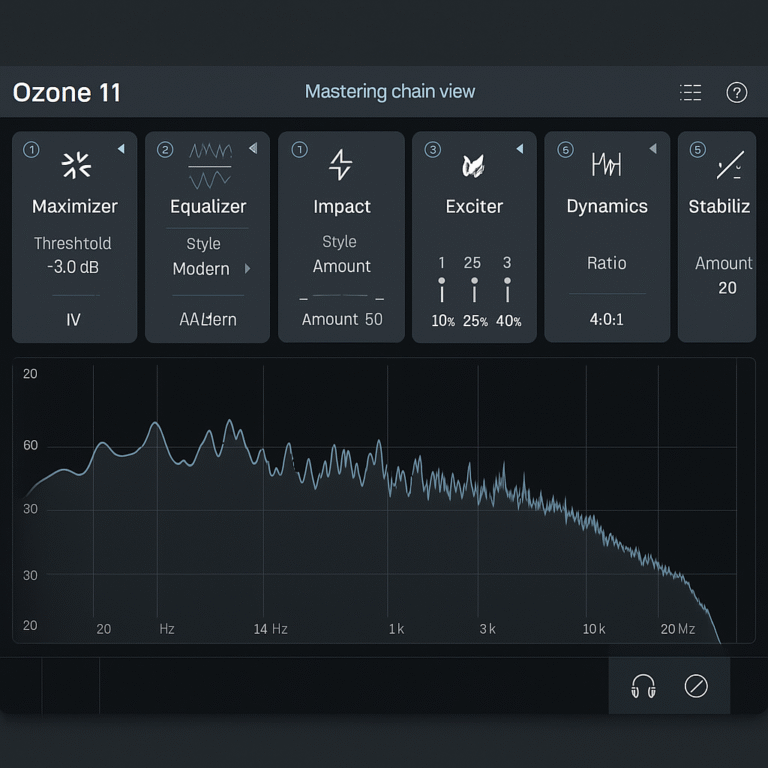The height and width of the screenshot is (768, 768).
Task: Select the Maximizer burst icon
Action: (76, 165)
